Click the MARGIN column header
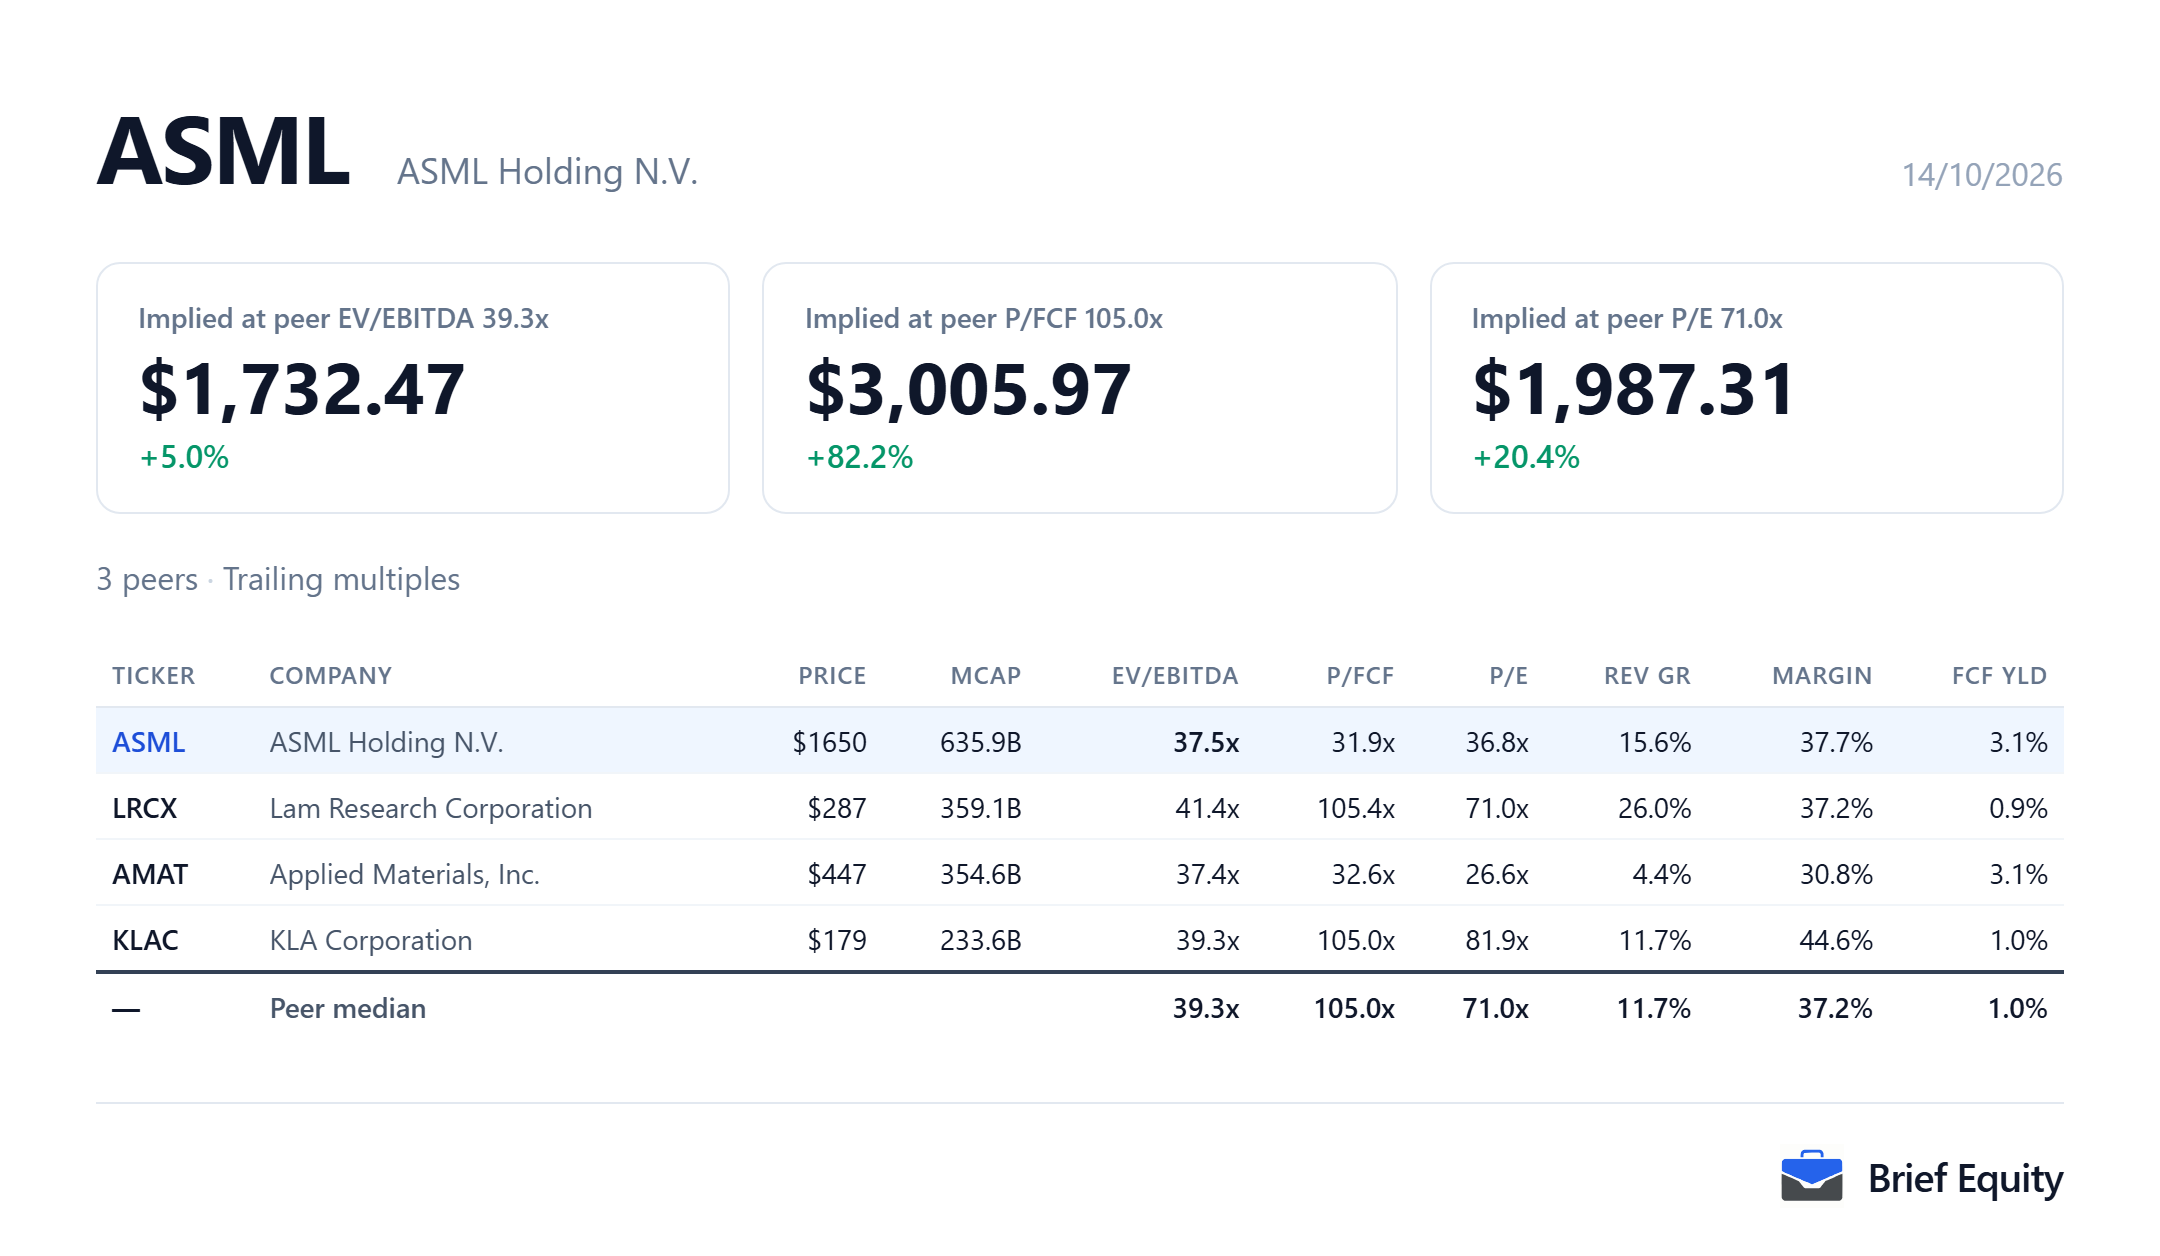The height and width of the screenshot is (1256, 2160). (1822, 676)
